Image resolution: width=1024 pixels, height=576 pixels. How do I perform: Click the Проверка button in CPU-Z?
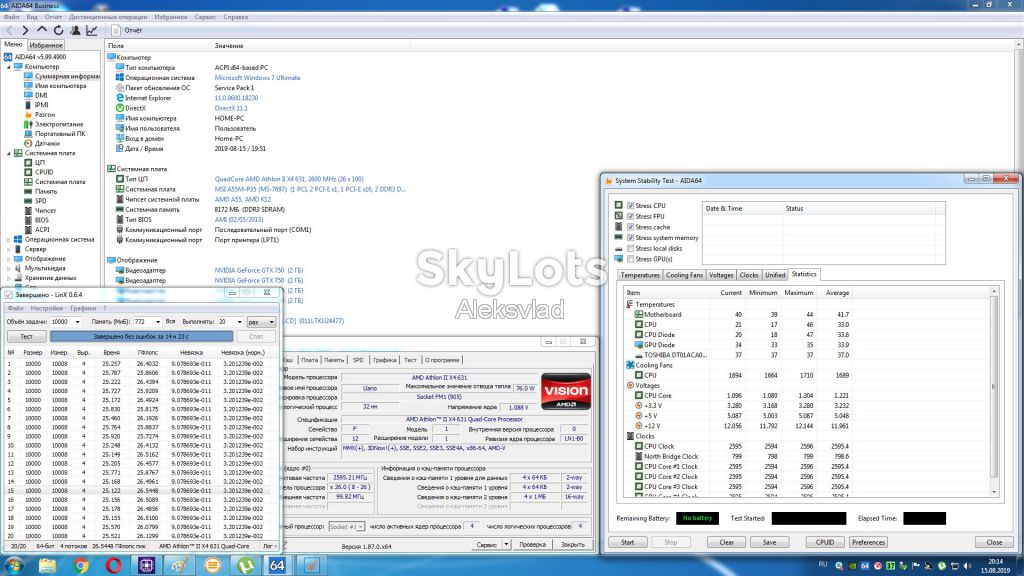click(x=532, y=544)
